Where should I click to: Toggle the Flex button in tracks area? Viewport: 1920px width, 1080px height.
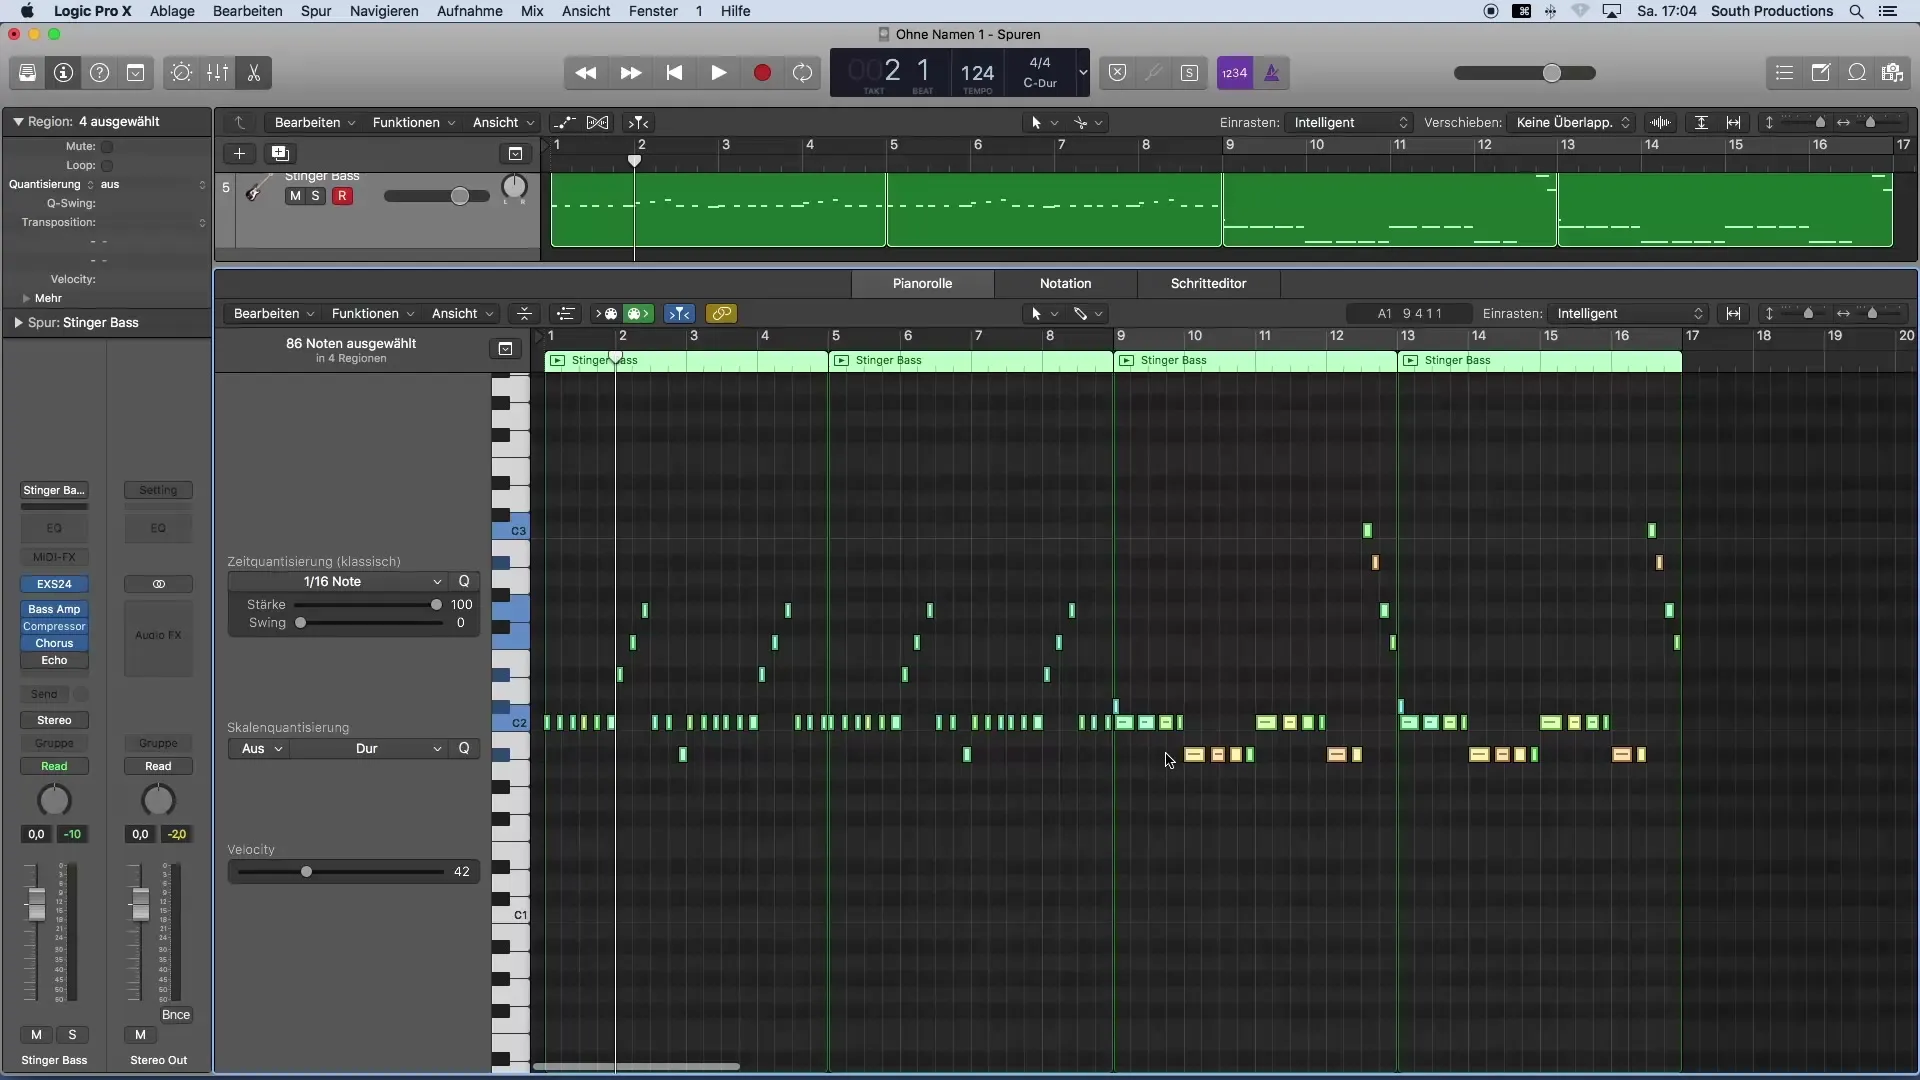pyautogui.click(x=598, y=123)
